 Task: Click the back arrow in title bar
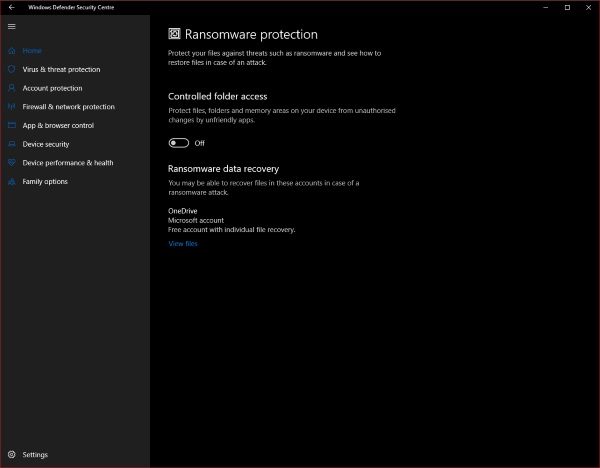click(x=11, y=7)
